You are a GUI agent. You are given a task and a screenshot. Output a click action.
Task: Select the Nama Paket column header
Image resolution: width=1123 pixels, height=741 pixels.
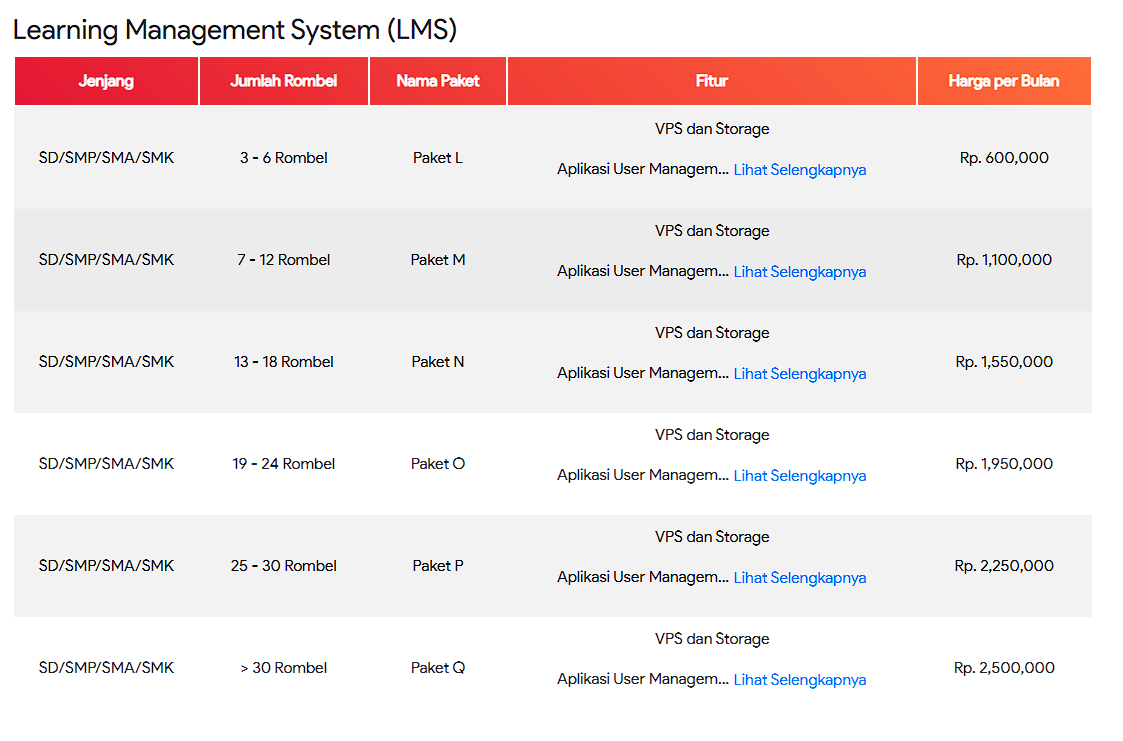pyautogui.click(x=437, y=81)
